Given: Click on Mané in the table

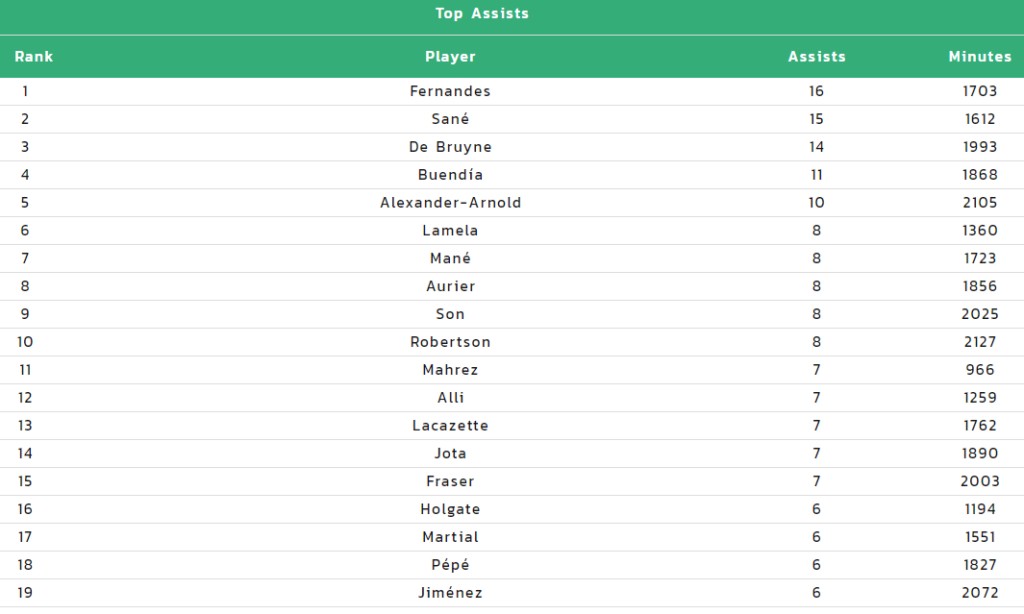Looking at the screenshot, I should [x=450, y=259].
